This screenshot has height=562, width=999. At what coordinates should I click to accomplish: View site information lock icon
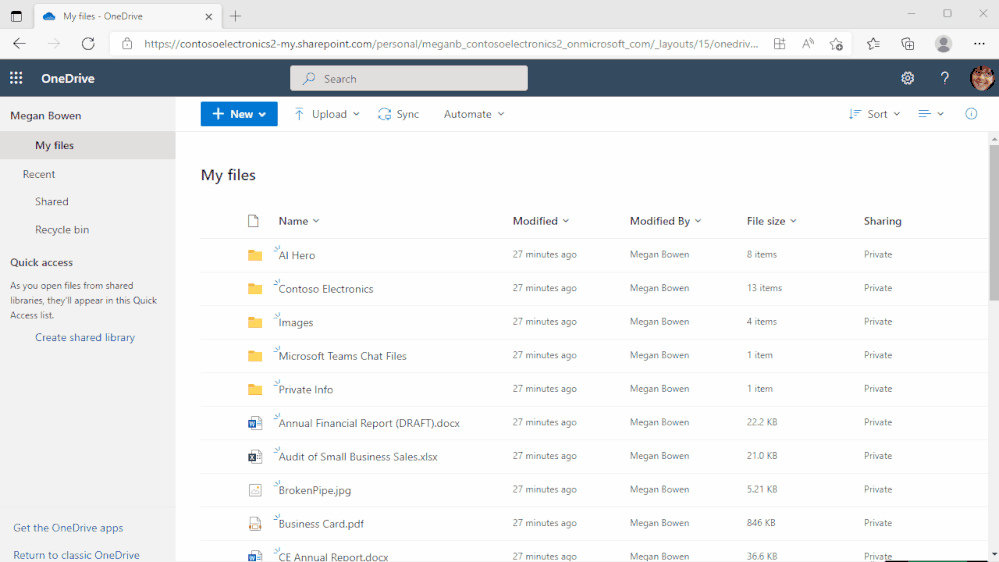pyautogui.click(x=127, y=44)
